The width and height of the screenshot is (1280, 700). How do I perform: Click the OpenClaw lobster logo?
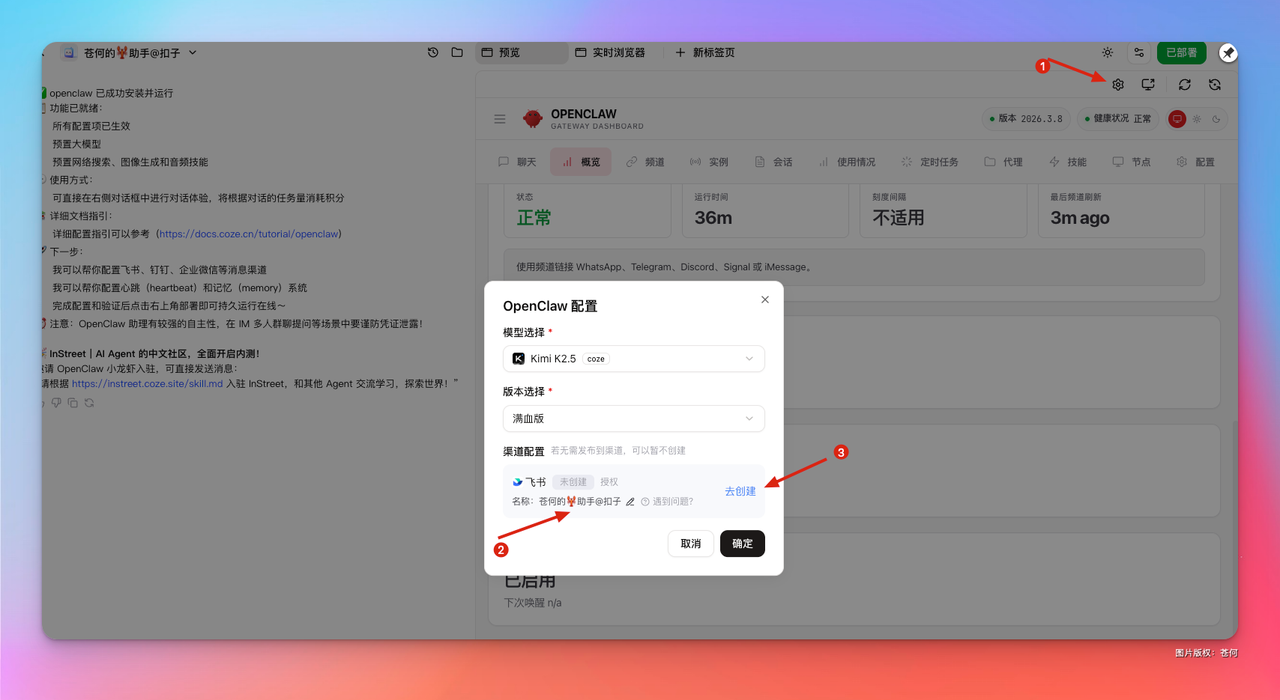coord(533,119)
